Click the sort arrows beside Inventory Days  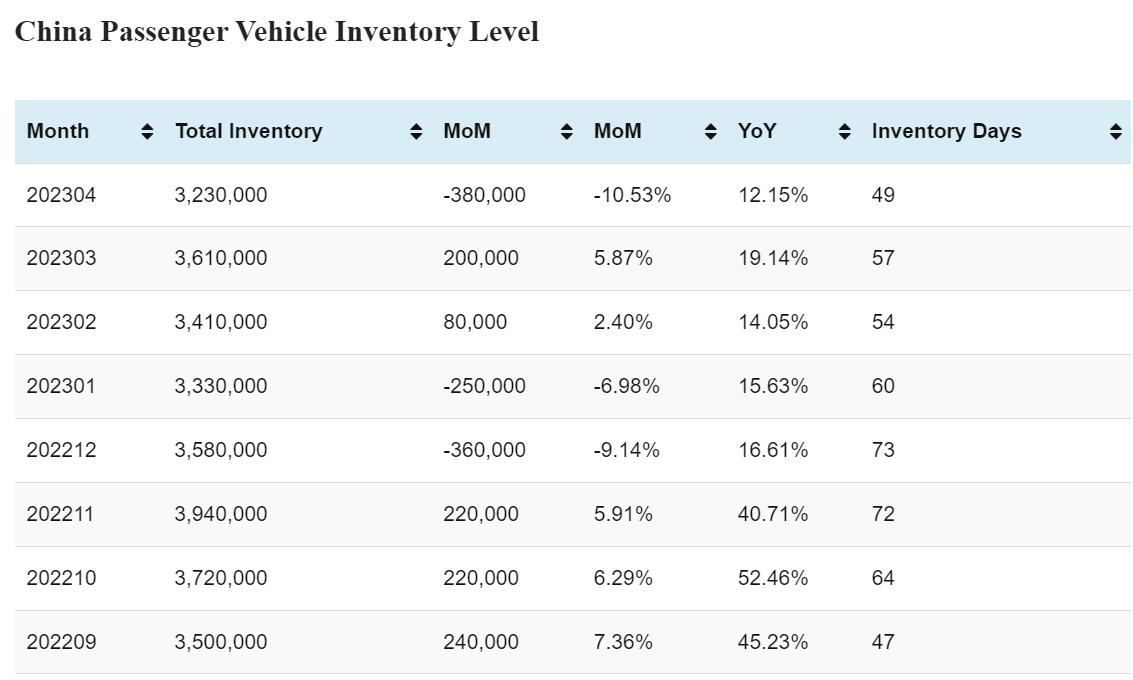pyautogui.click(x=1116, y=131)
